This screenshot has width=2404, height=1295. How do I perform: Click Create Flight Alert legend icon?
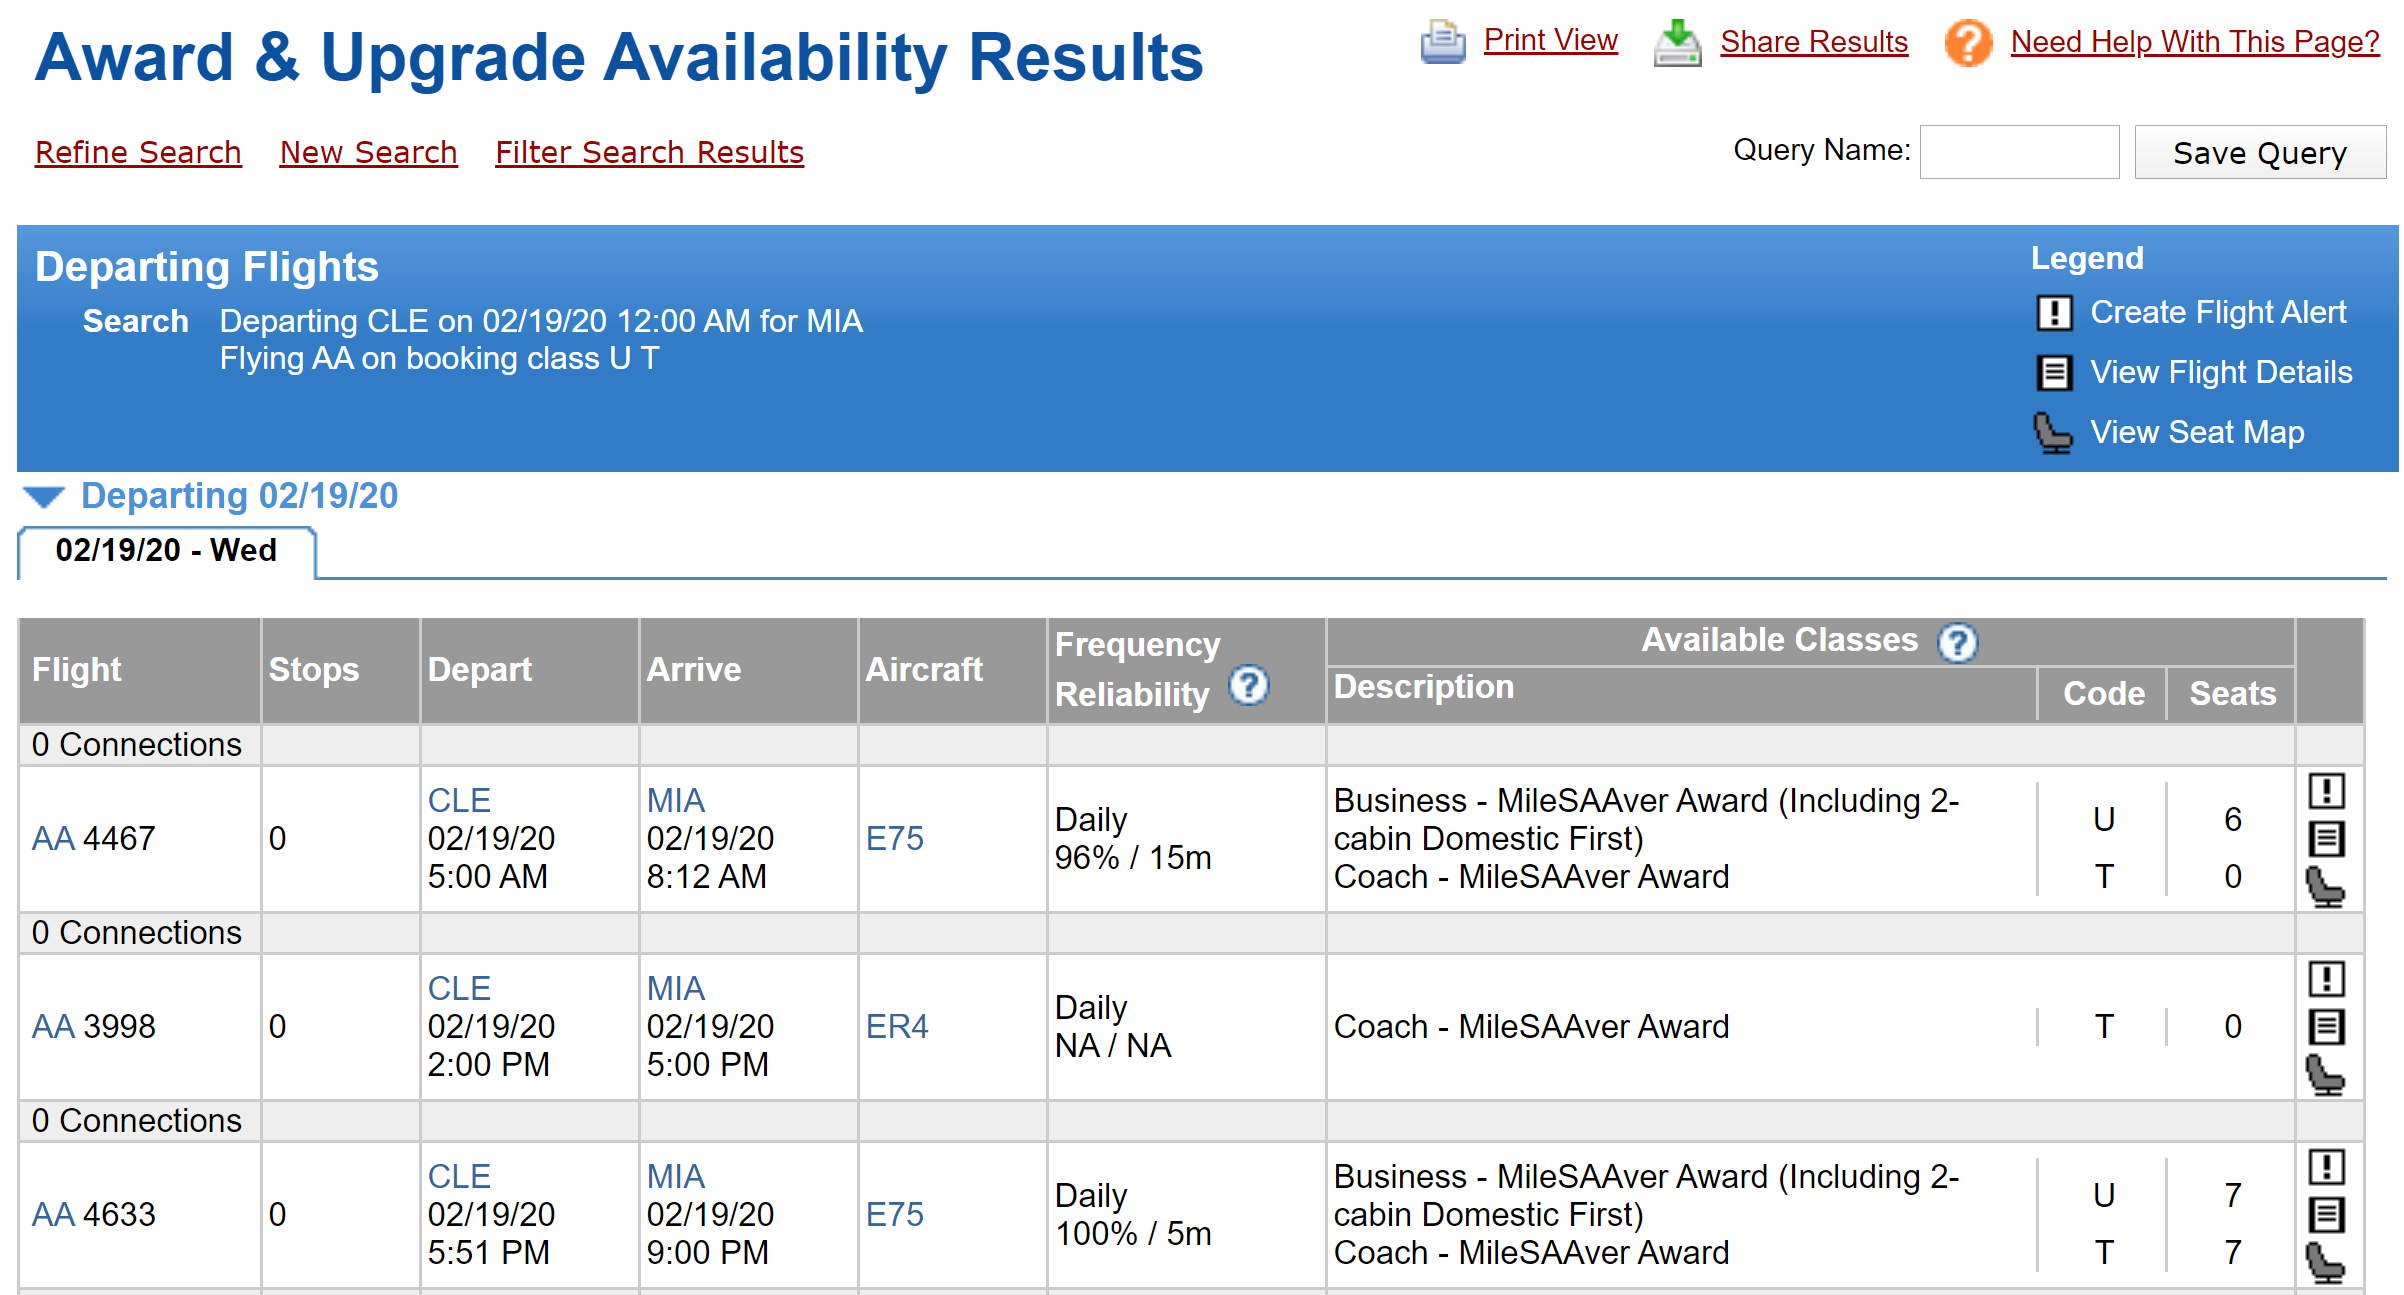(2054, 313)
